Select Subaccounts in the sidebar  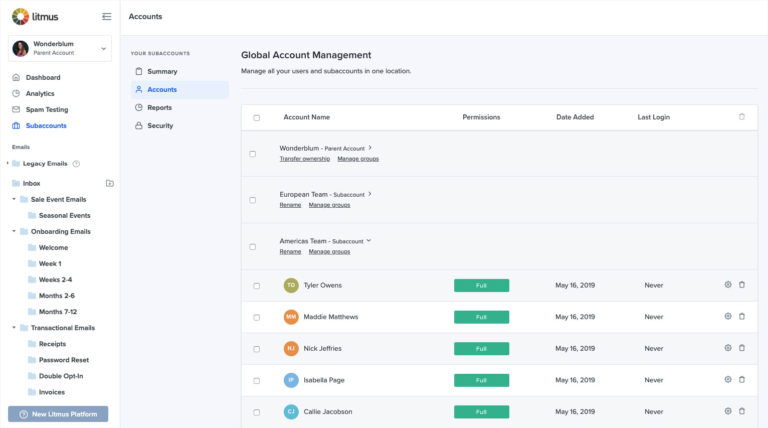pyautogui.click(x=46, y=126)
